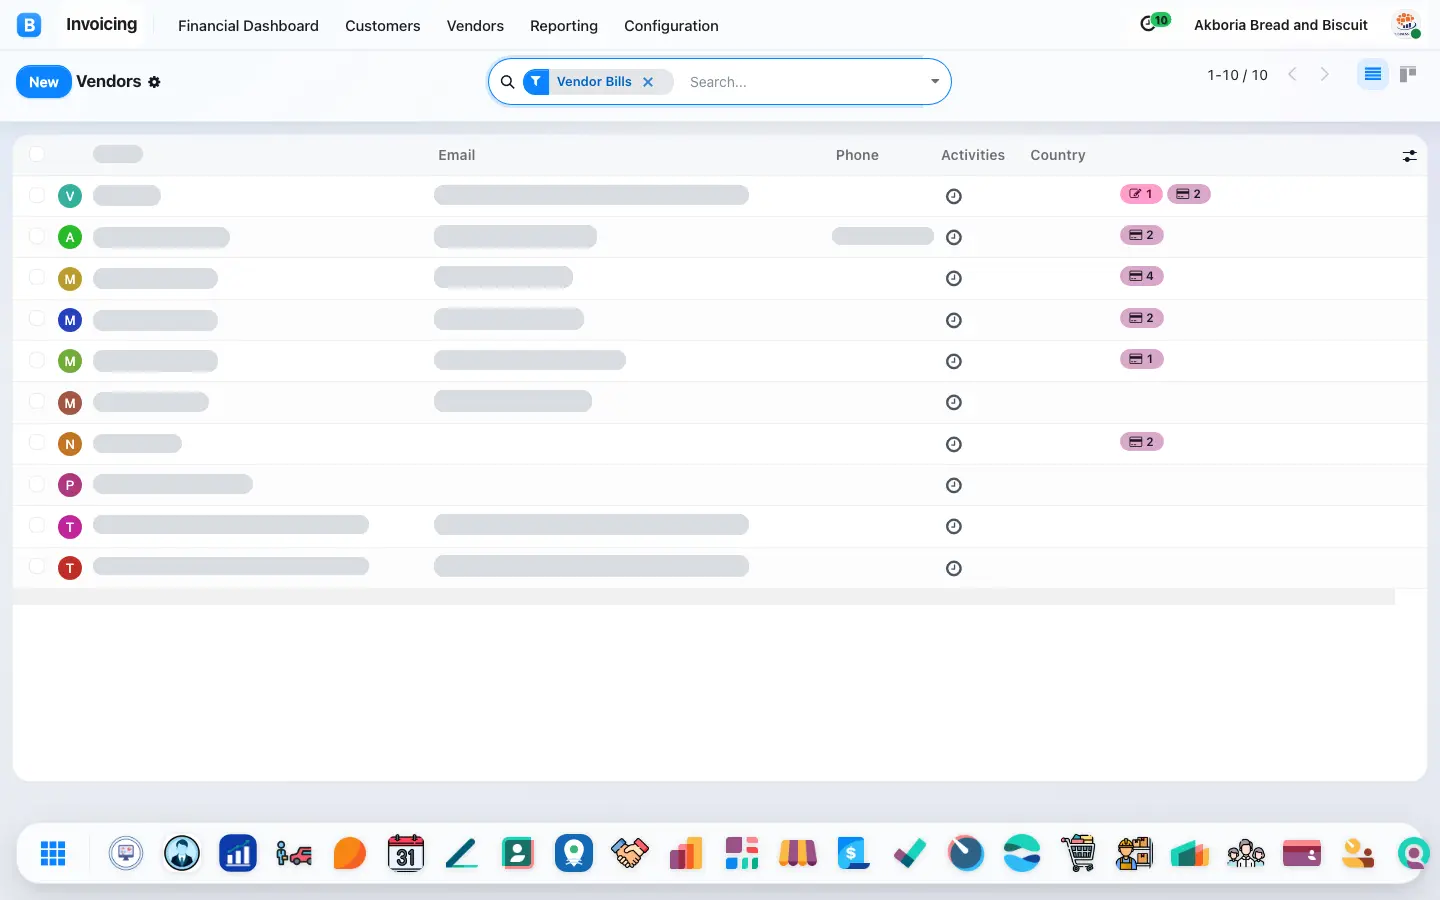Switch to kanban view
The width and height of the screenshot is (1440, 900).
coord(1408,75)
